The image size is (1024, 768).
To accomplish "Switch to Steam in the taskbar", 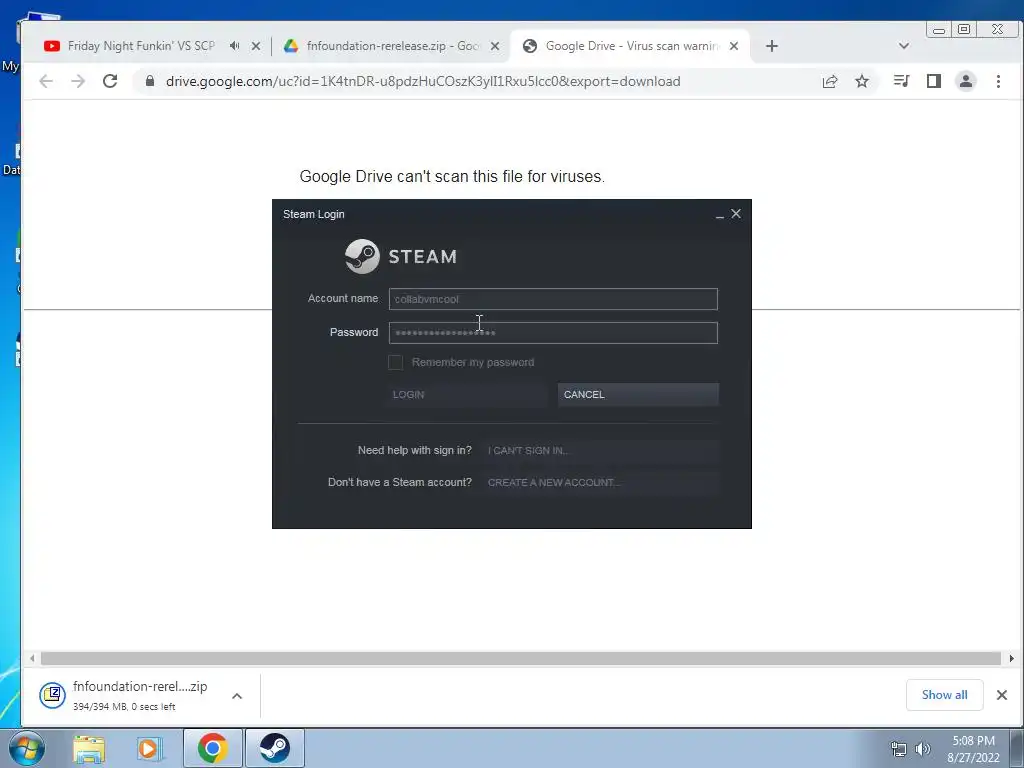I will coord(275,748).
